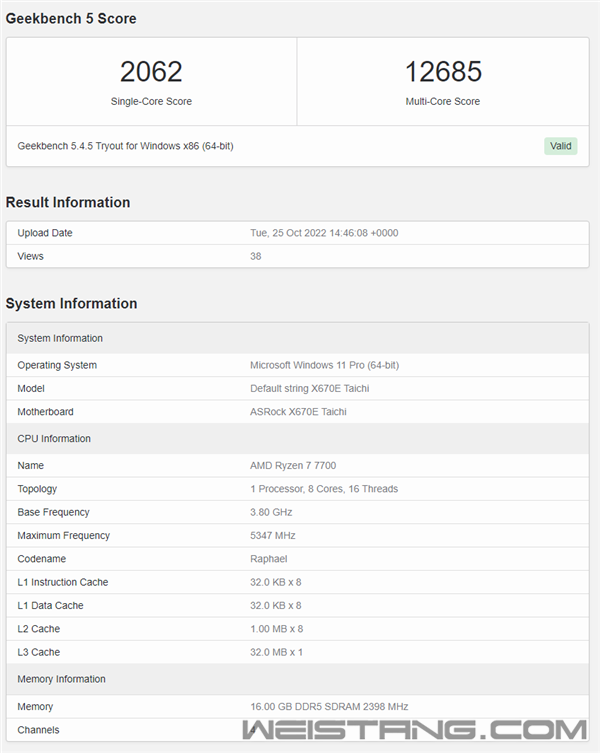Select Default string X670E Taichi value
Screen dimensions: 600x753
(309, 388)
